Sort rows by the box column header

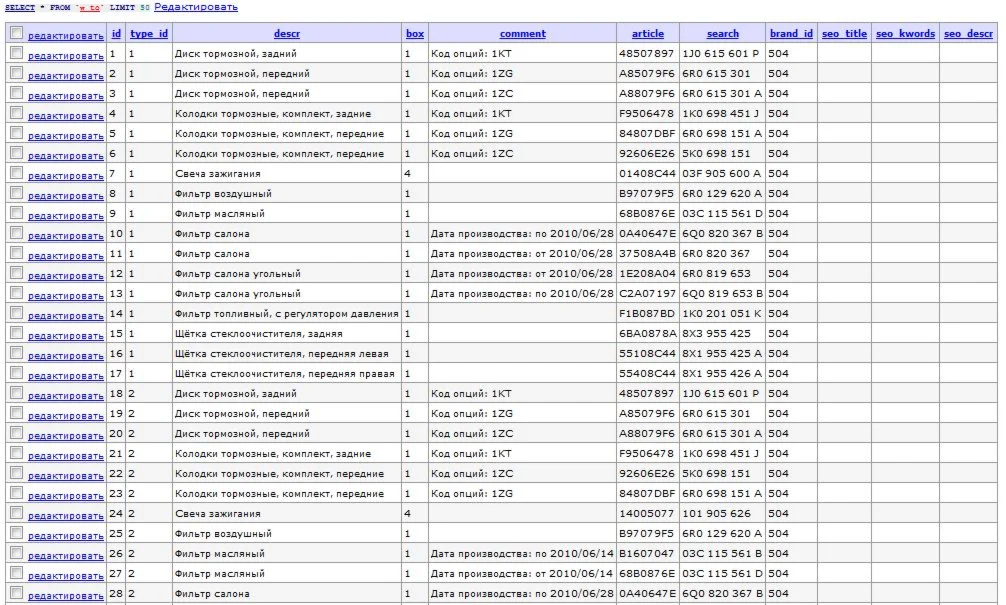(x=415, y=33)
